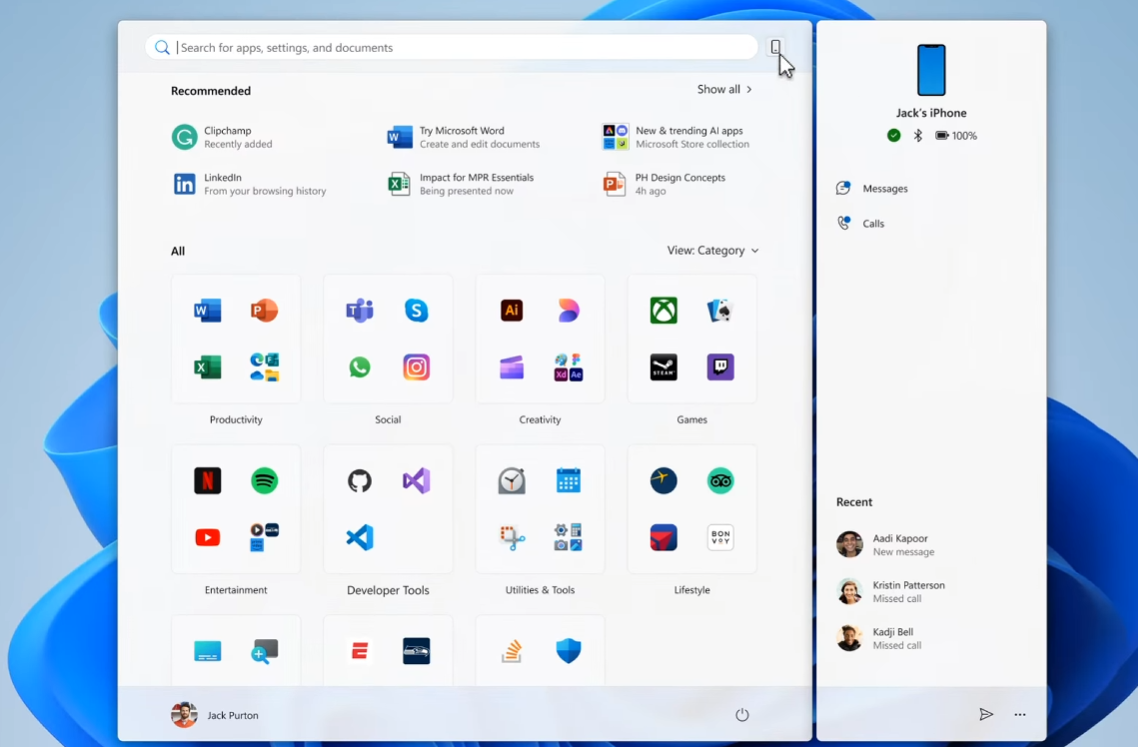Image resolution: width=1138 pixels, height=747 pixels.
Task: Launch Visual Studio purple icon
Action: coord(416,481)
